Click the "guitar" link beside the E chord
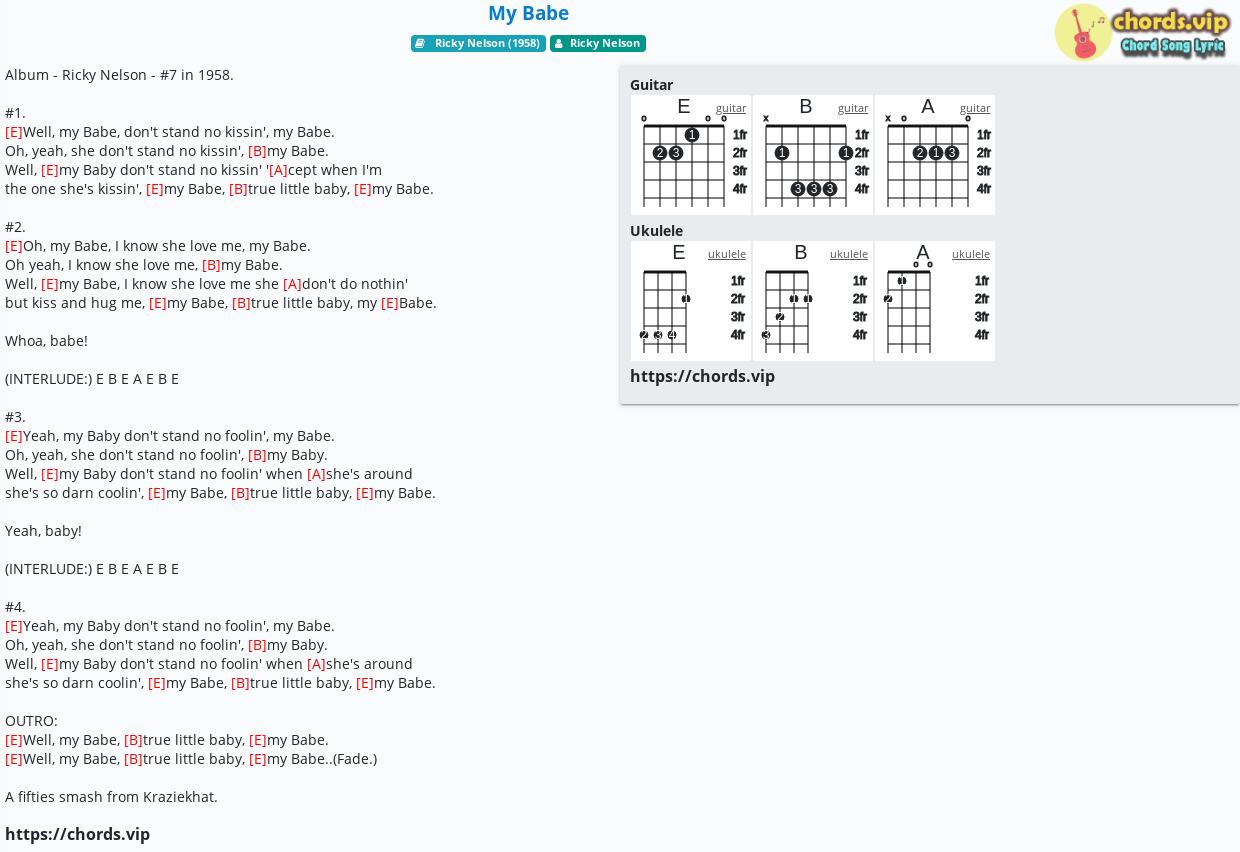Screen dimensions: 1240x852 (x=731, y=108)
